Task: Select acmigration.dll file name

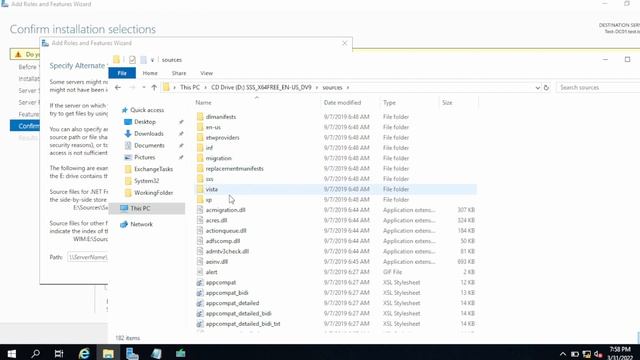Action: (225, 210)
